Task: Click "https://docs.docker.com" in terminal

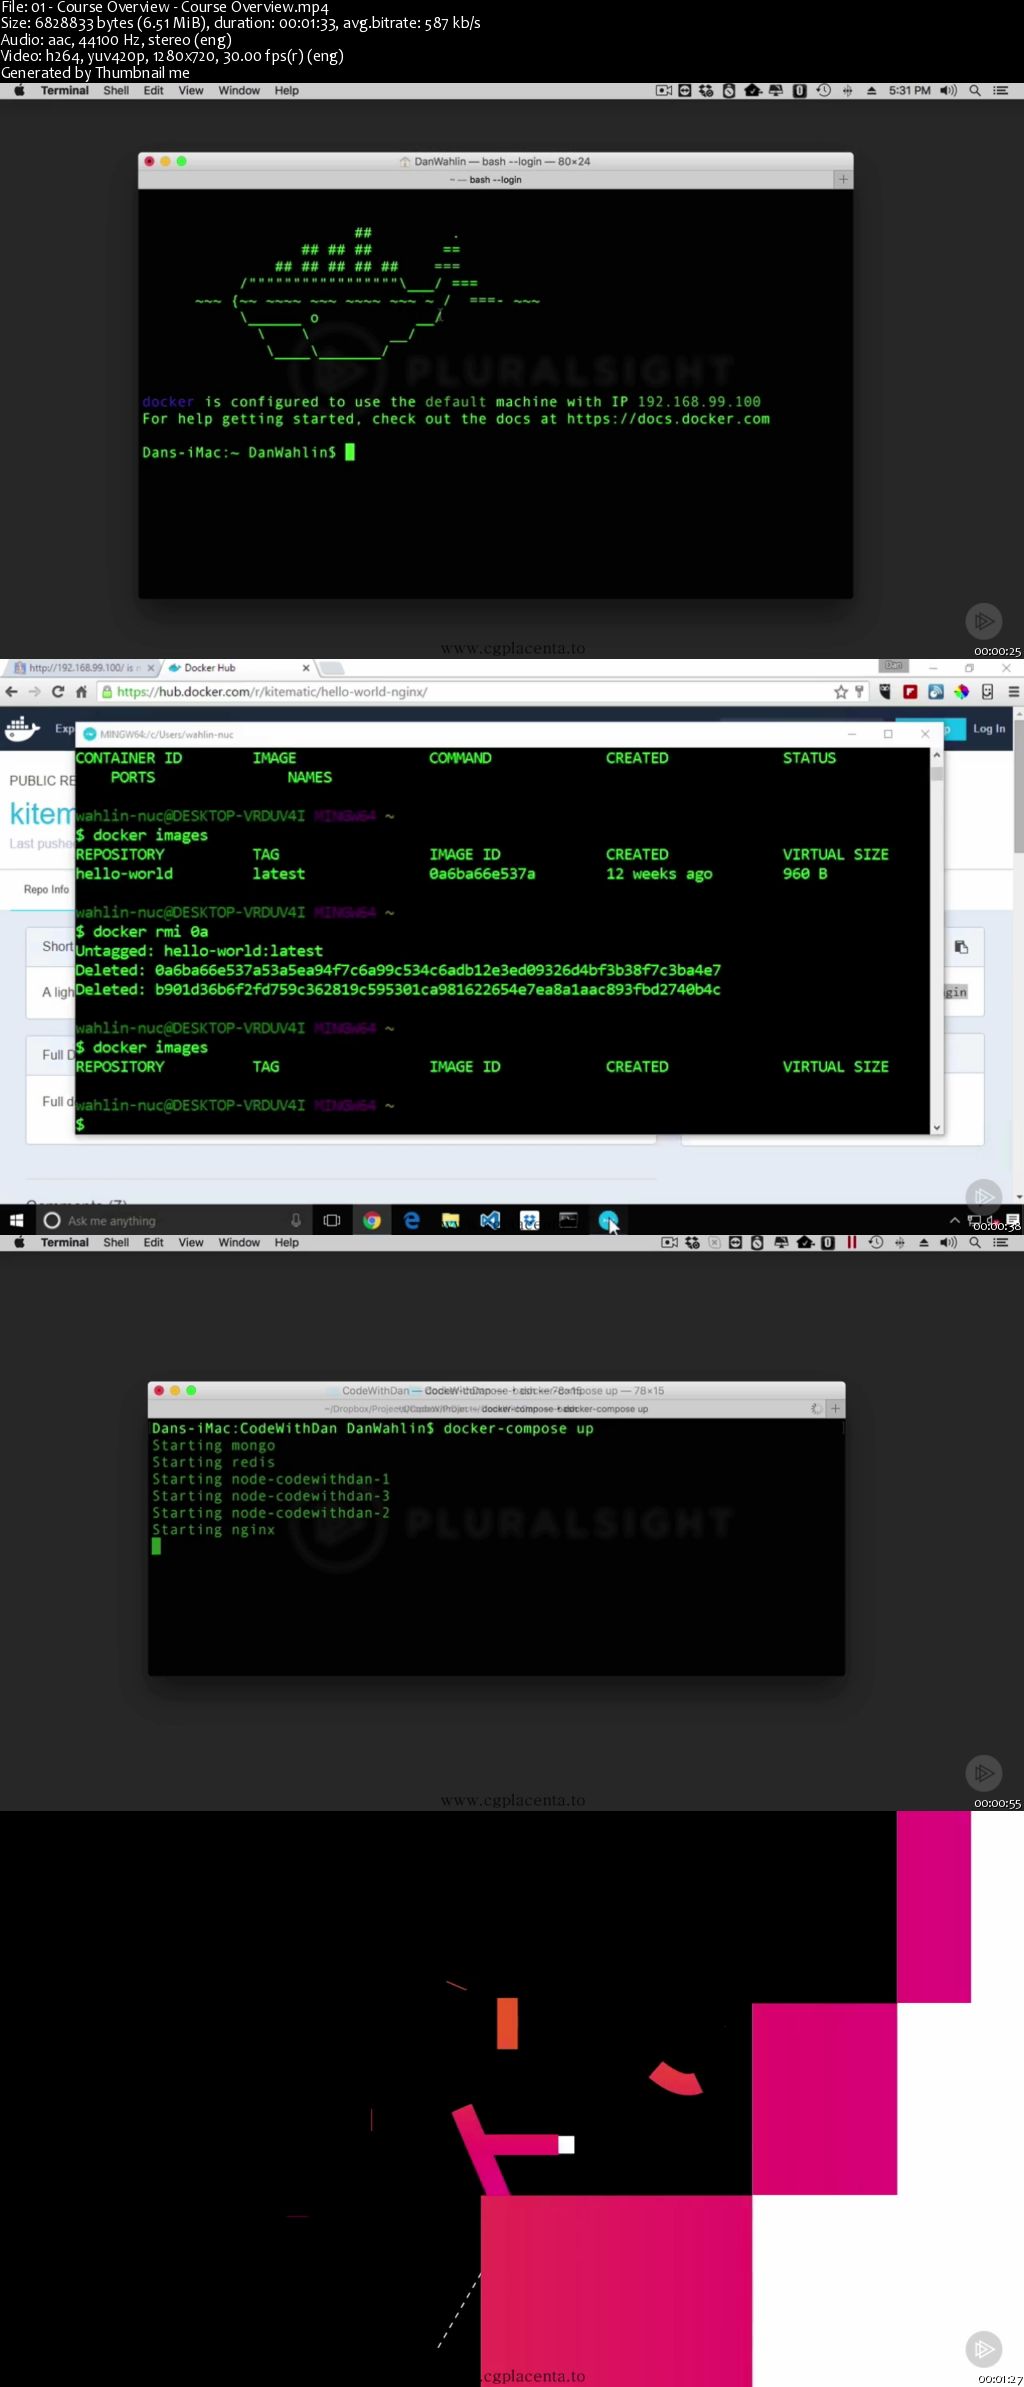Action: click(668, 419)
